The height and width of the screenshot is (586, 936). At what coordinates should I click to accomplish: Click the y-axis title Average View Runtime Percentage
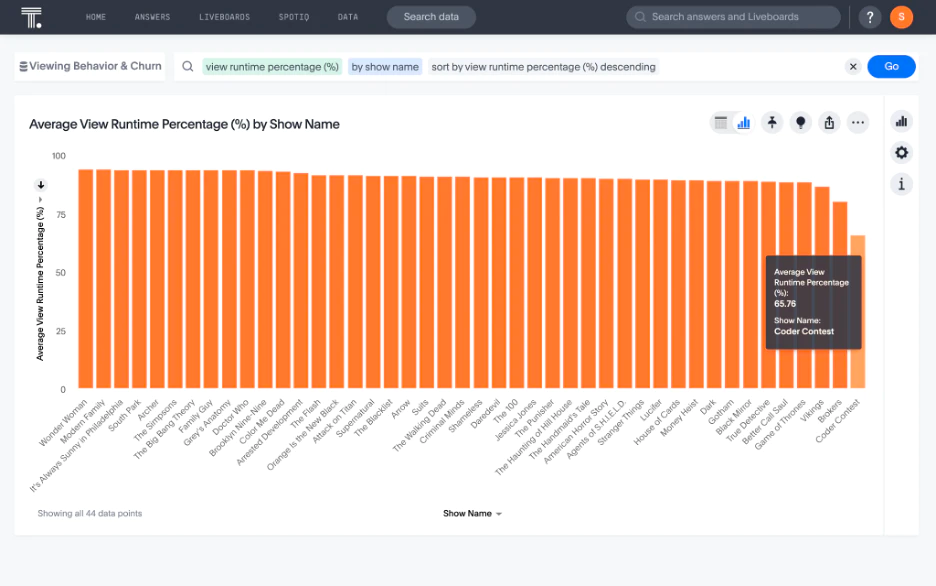(x=40, y=284)
